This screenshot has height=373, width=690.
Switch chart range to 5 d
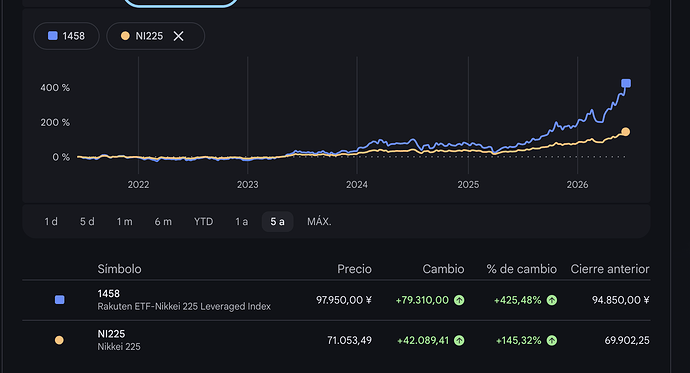(87, 222)
